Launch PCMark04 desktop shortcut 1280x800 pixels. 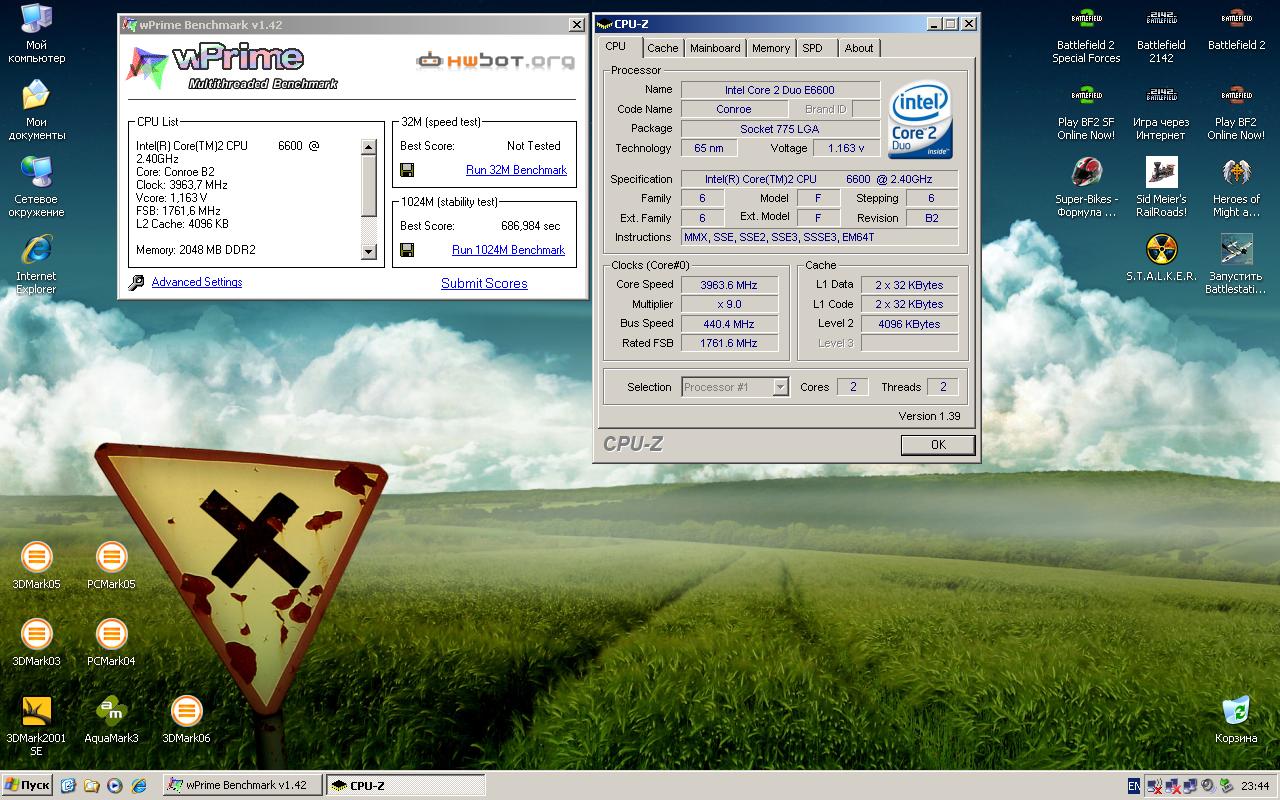(x=111, y=642)
